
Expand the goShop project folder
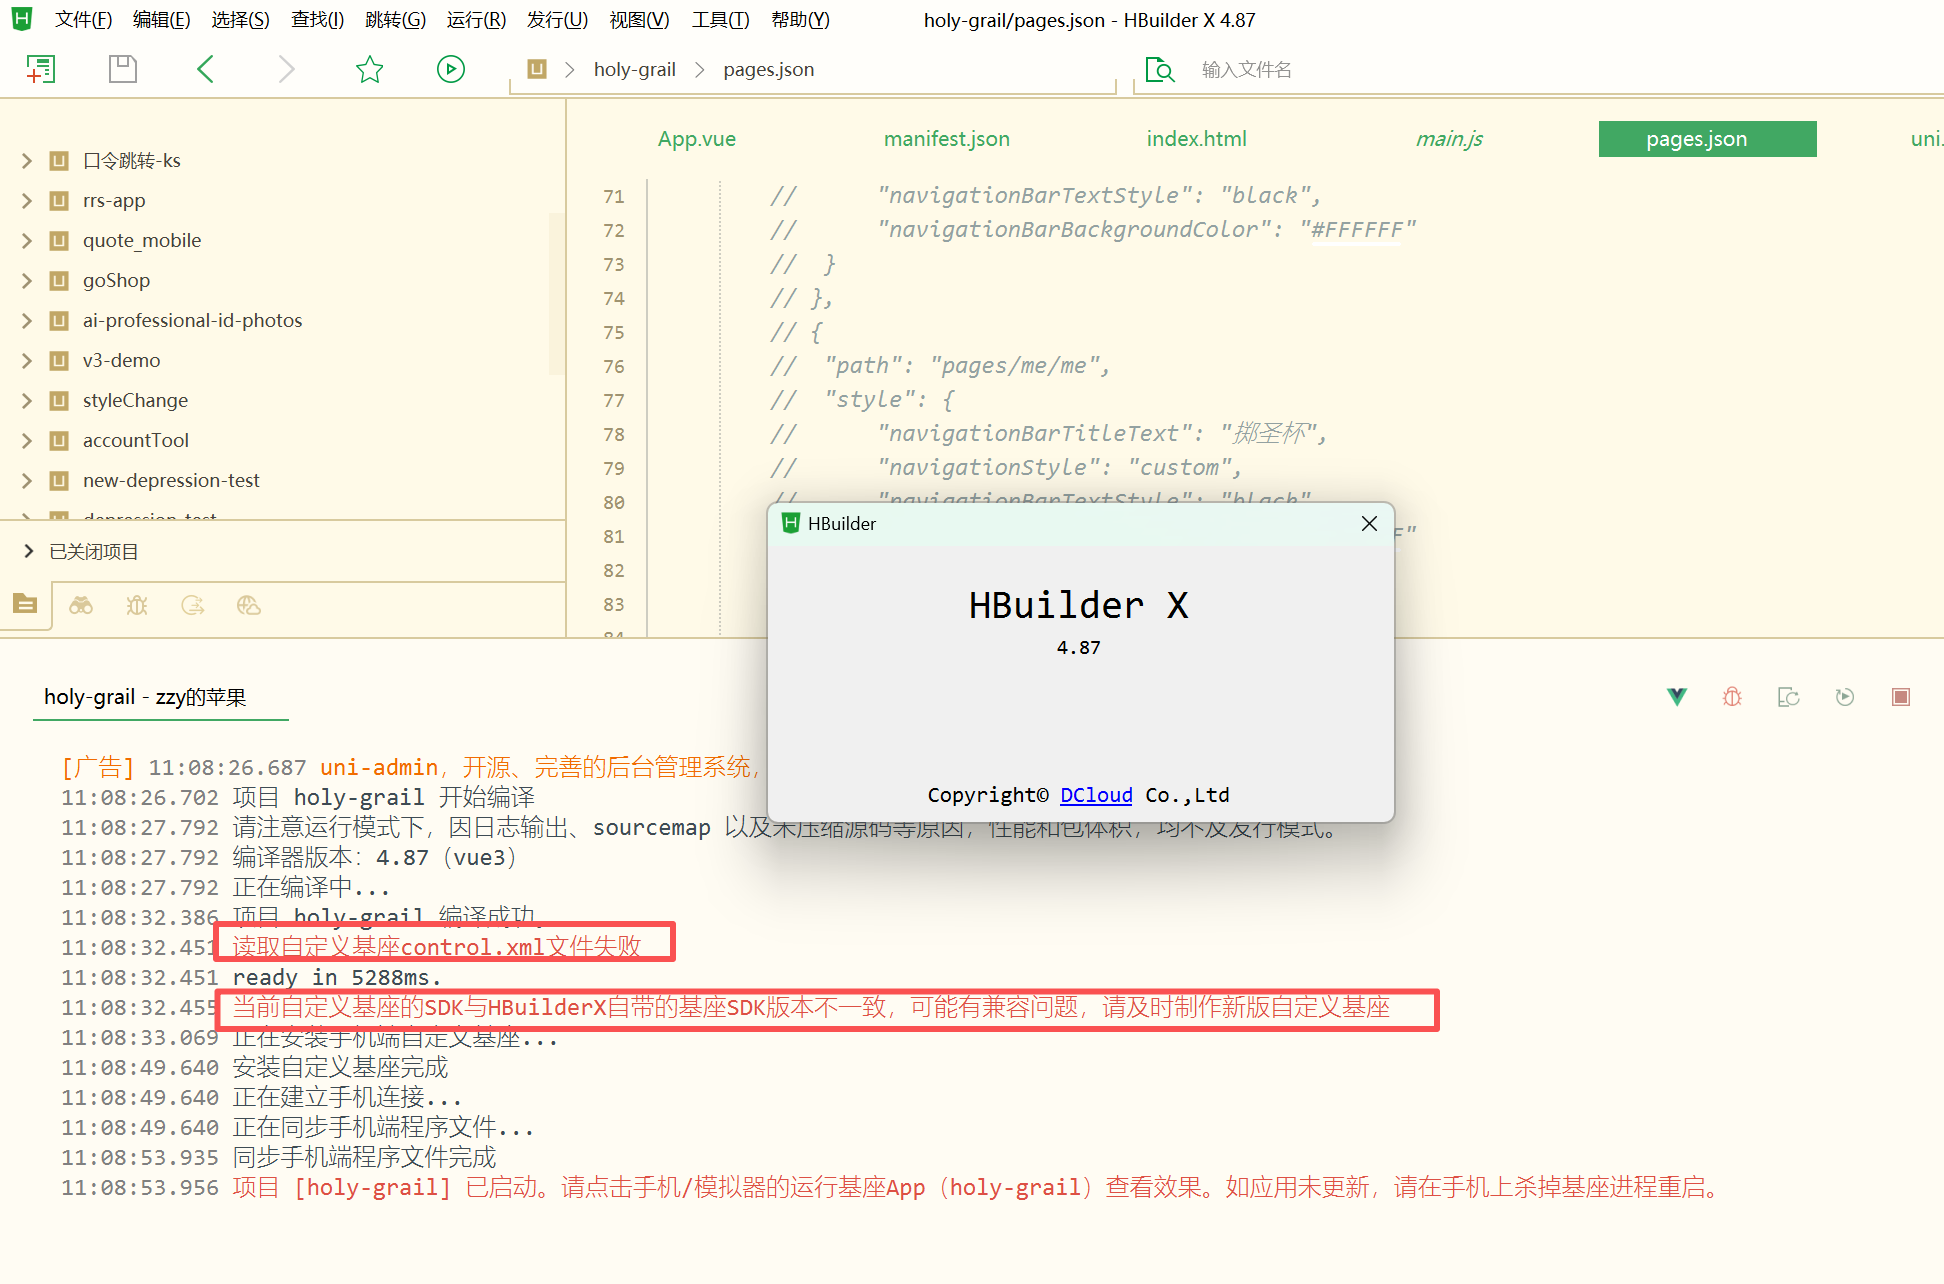(27, 280)
